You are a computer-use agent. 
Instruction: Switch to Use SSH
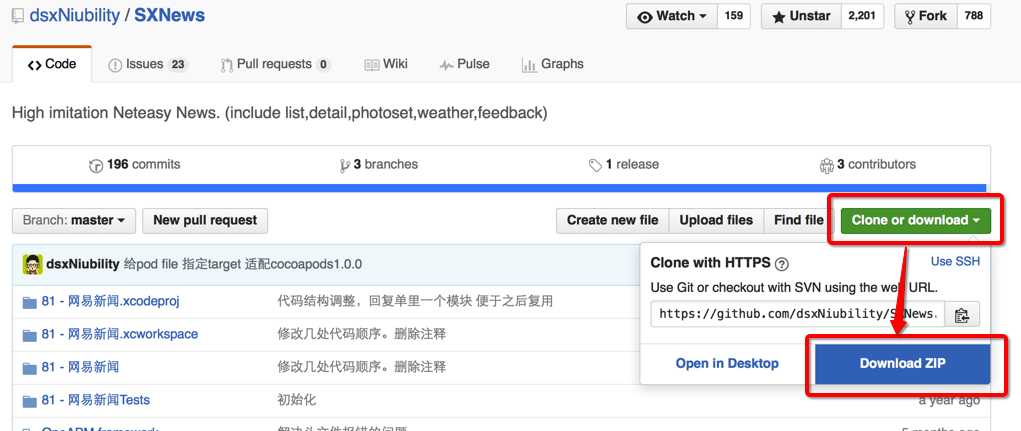[955, 262]
